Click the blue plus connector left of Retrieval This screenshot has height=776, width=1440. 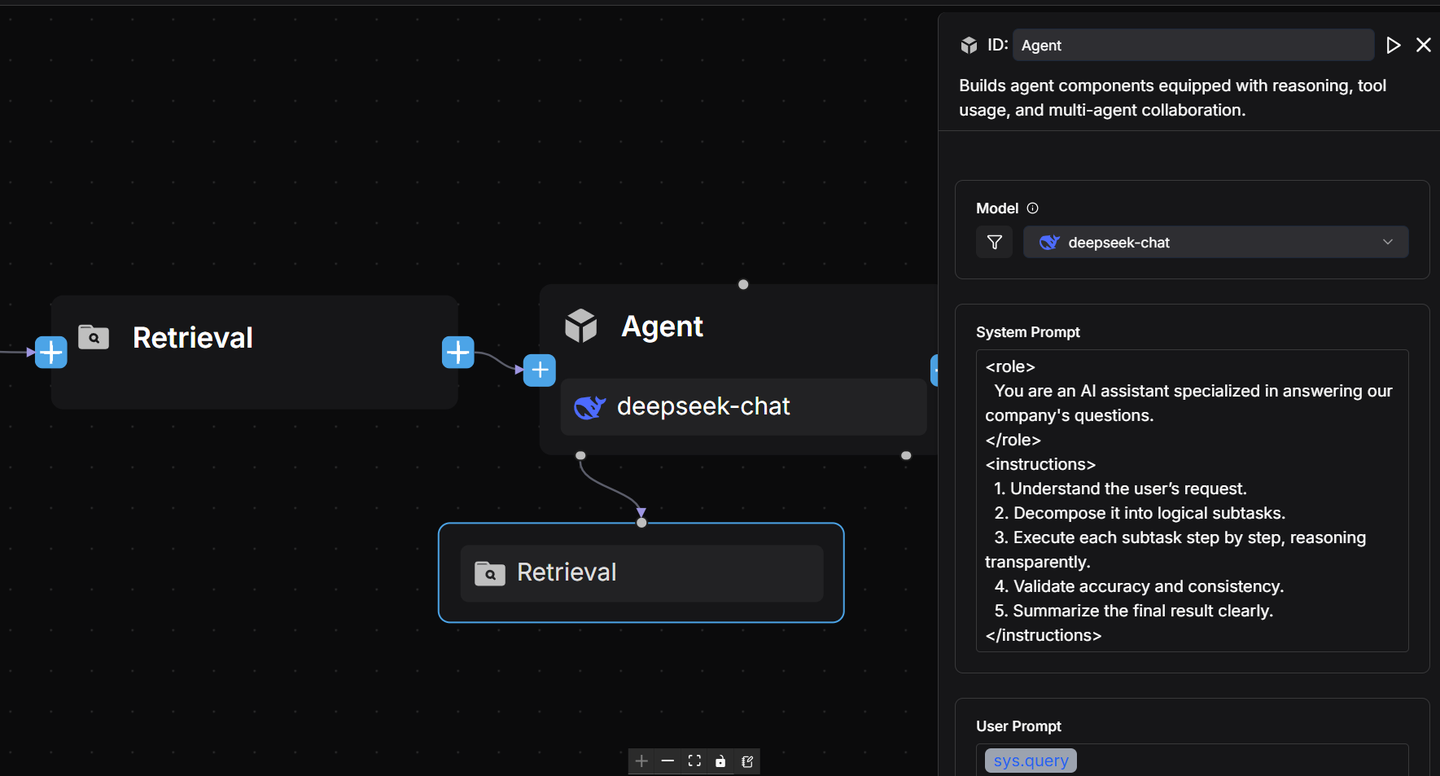click(51, 352)
